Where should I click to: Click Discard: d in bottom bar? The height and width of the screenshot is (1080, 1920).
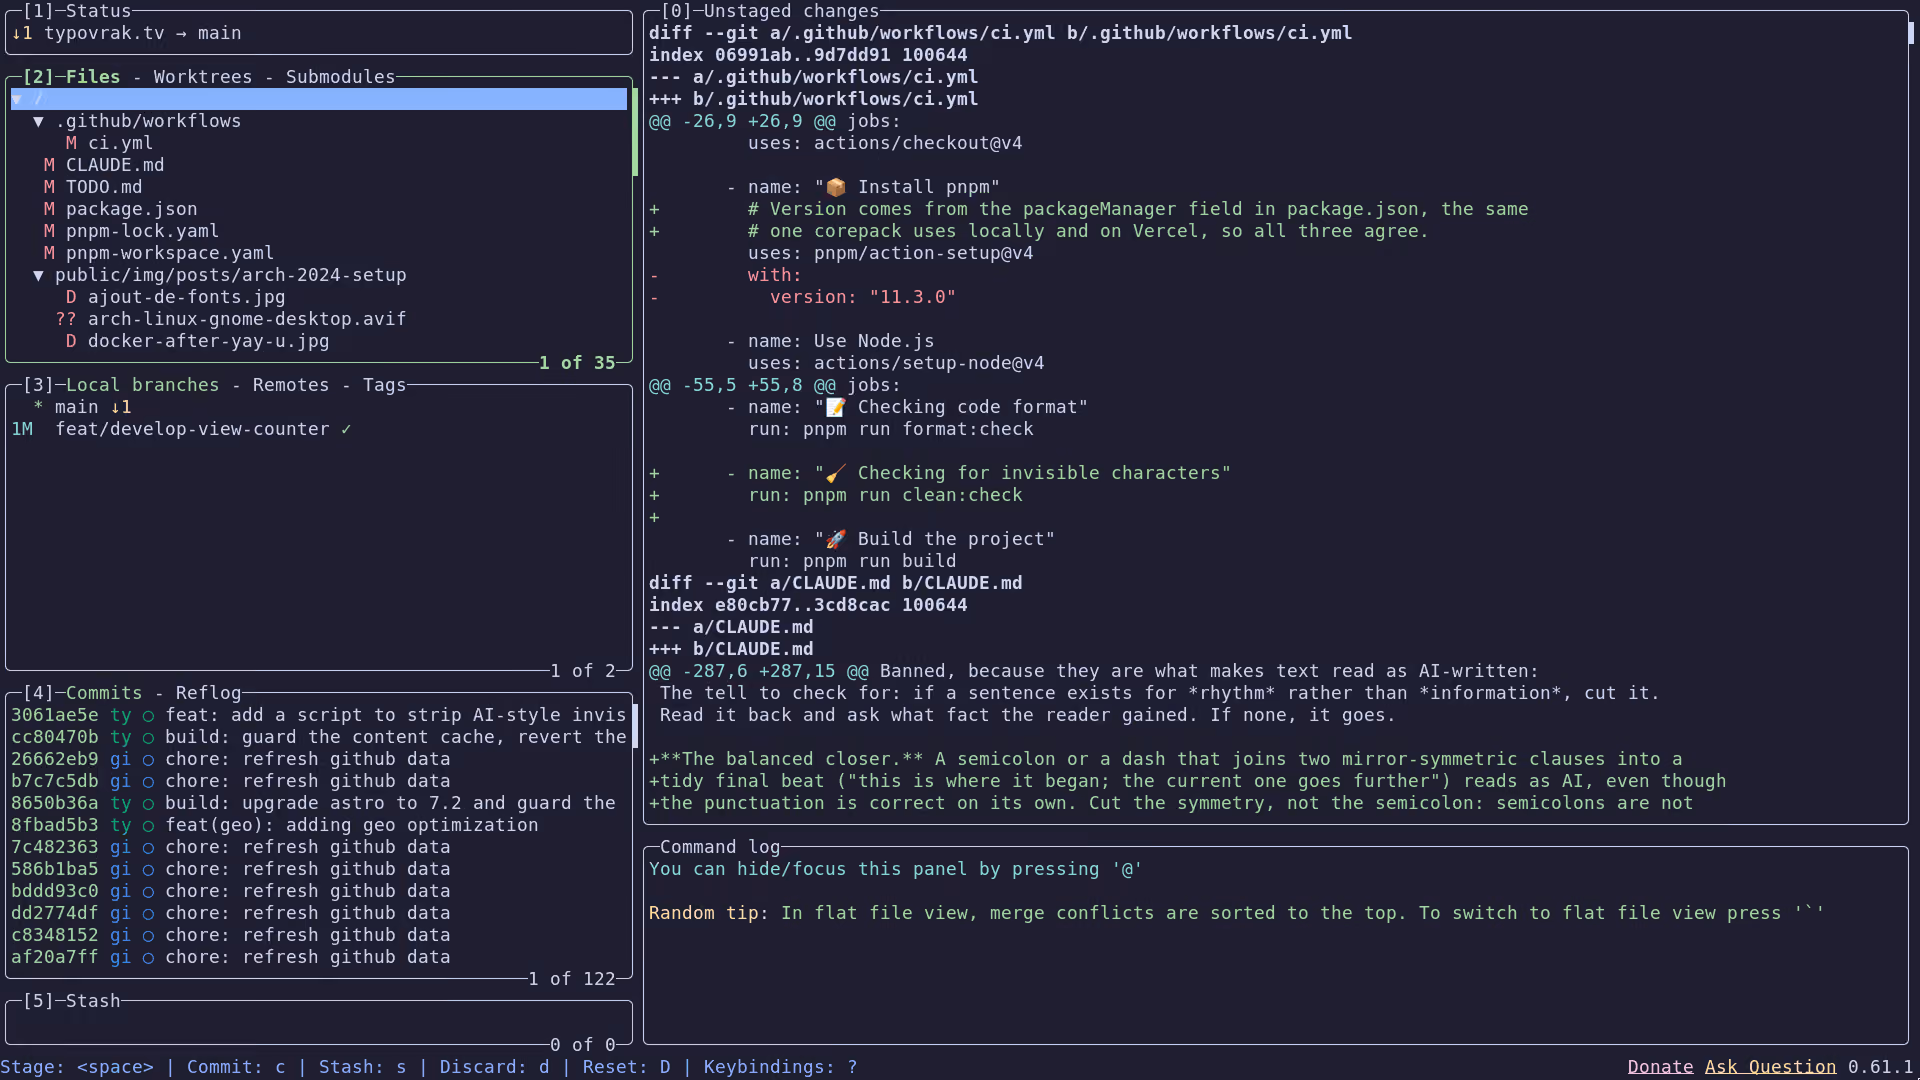pos(495,1067)
